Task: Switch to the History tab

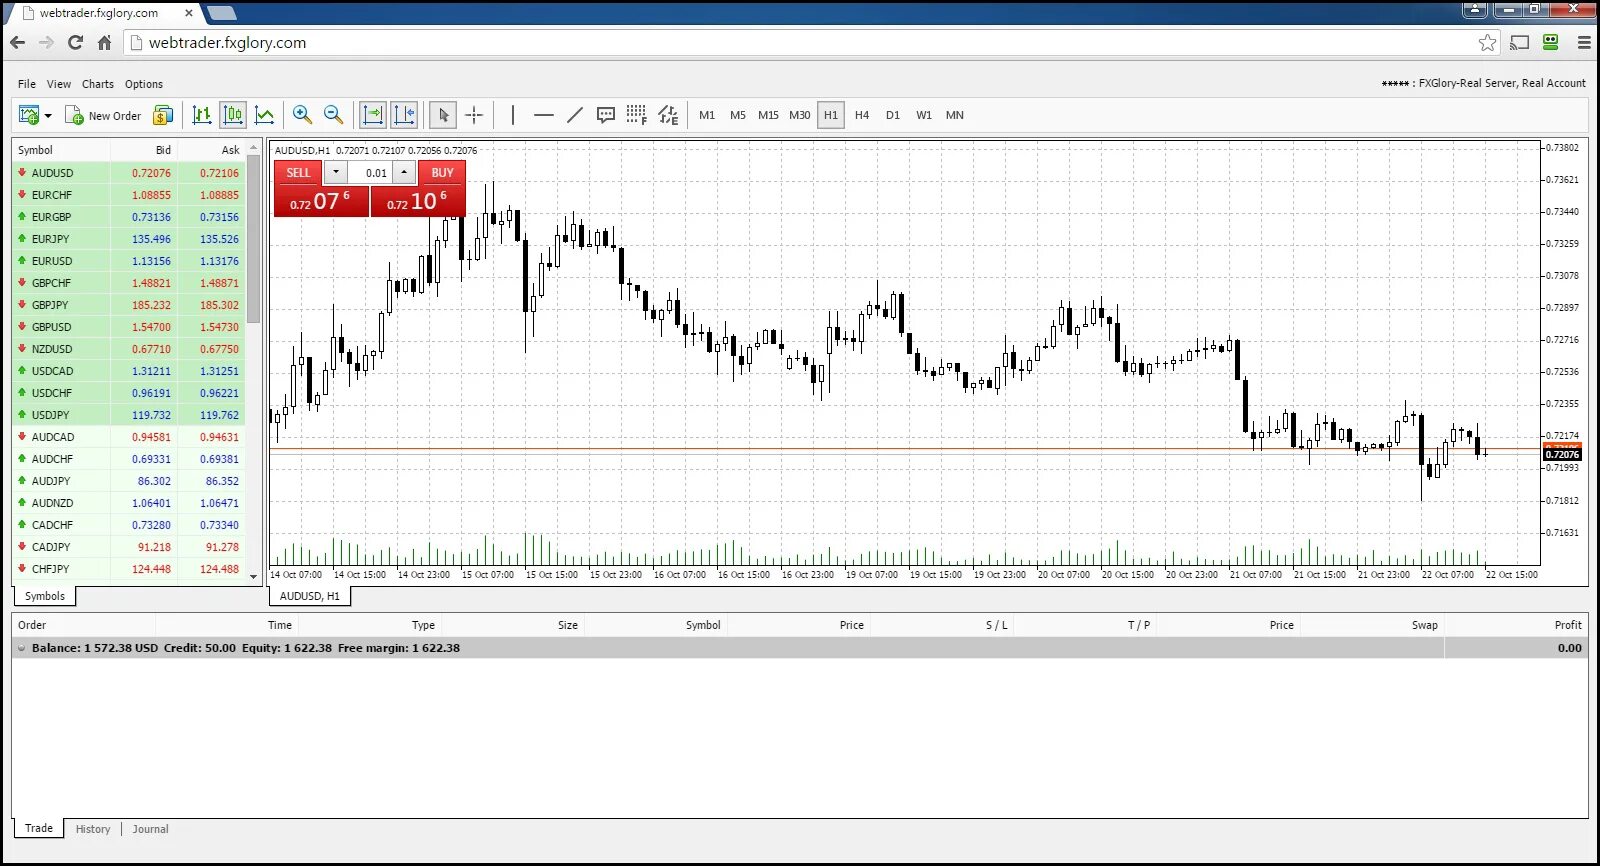Action: 93,829
